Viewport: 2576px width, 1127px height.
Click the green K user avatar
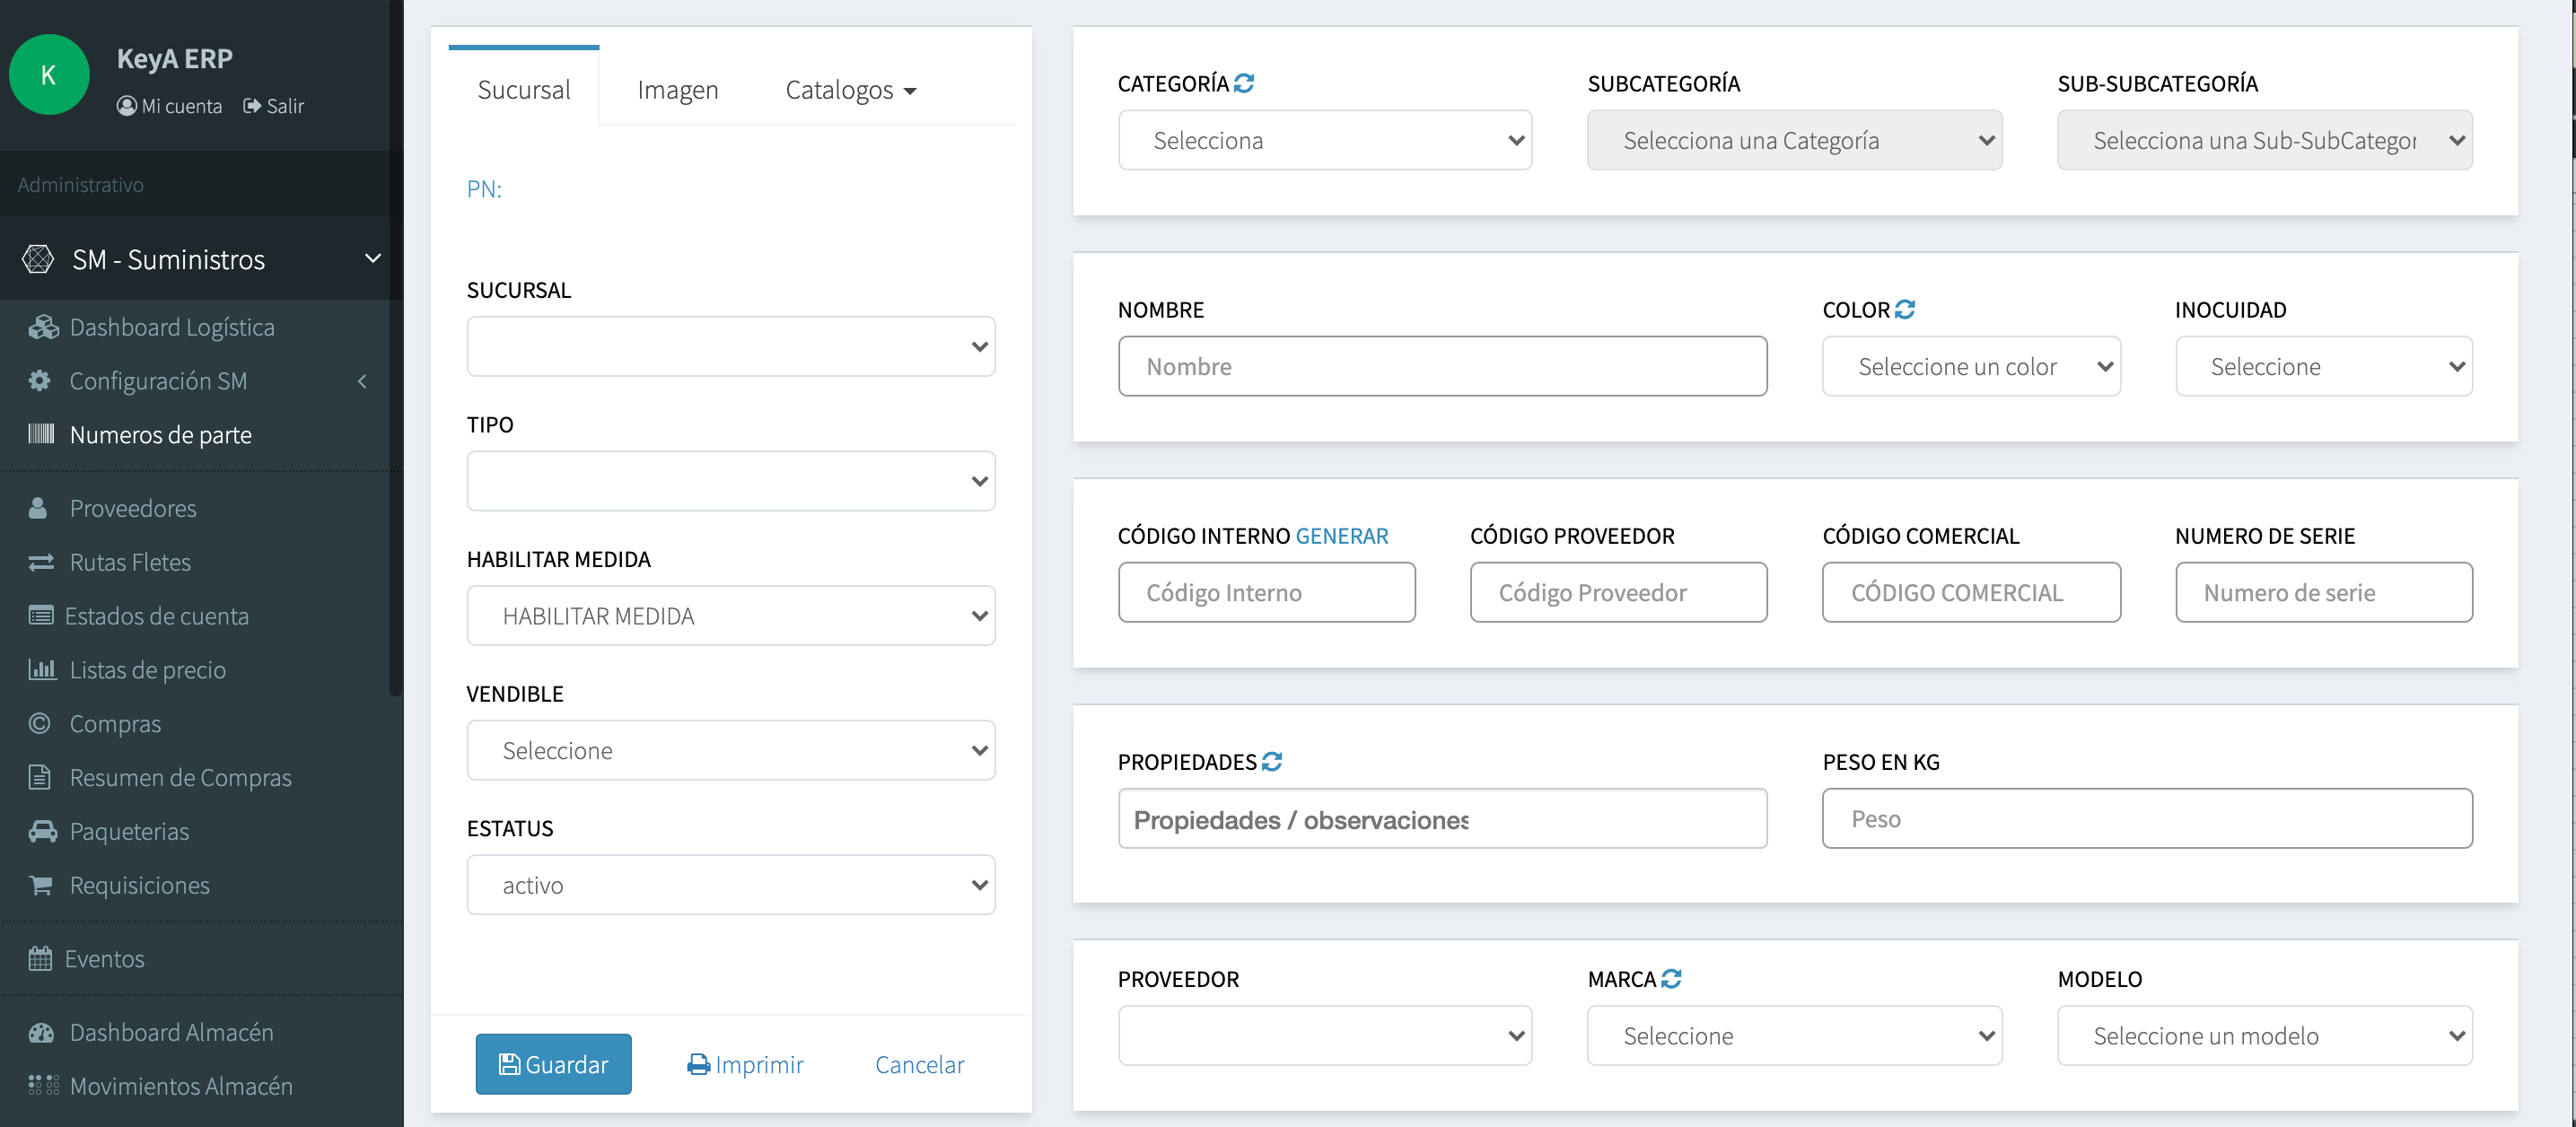point(49,75)
